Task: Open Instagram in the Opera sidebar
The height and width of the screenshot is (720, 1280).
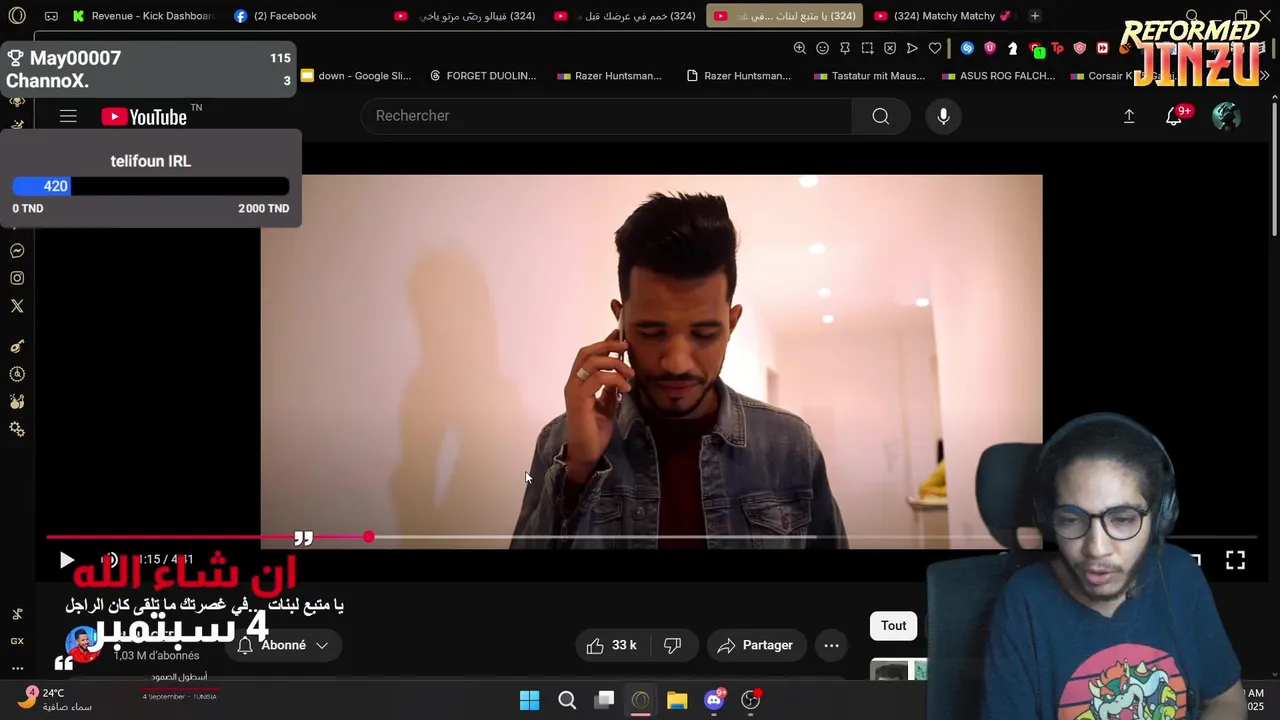Action: 17,279
